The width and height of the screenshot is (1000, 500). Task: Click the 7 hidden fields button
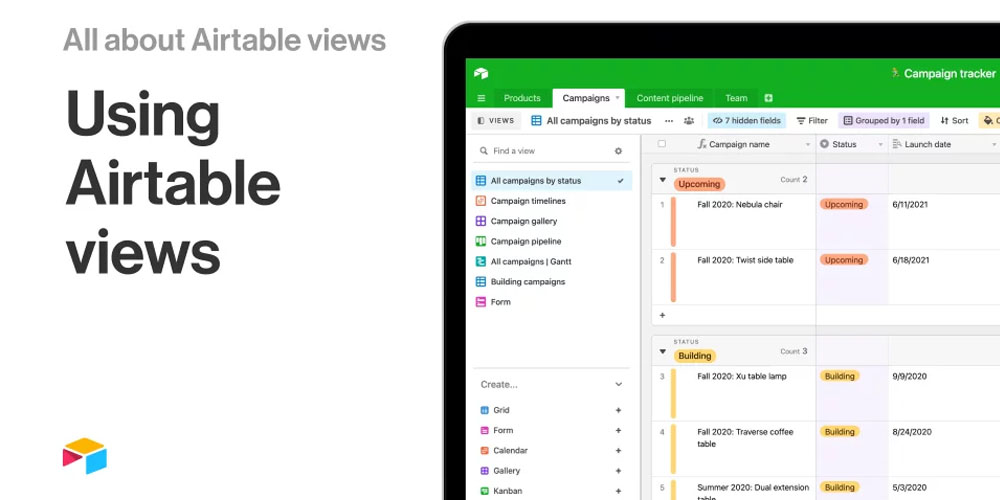pyautogui.click(x=747, y=121)
